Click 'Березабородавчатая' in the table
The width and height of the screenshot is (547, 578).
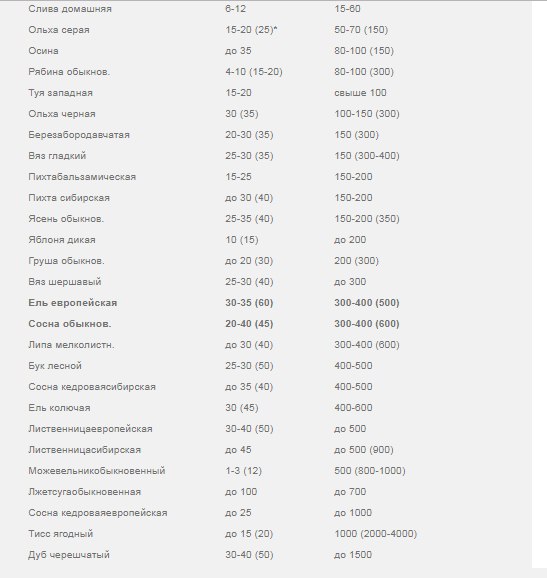tap(79, 135)
